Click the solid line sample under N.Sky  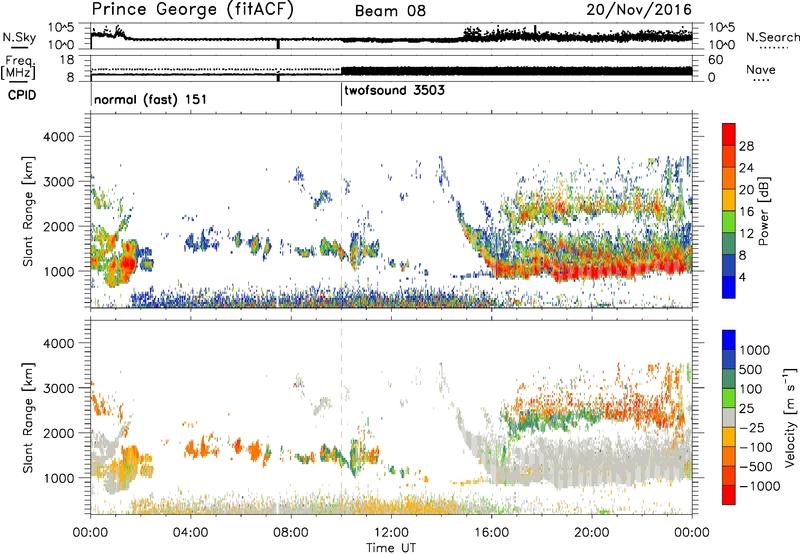[x=19, y=47]
